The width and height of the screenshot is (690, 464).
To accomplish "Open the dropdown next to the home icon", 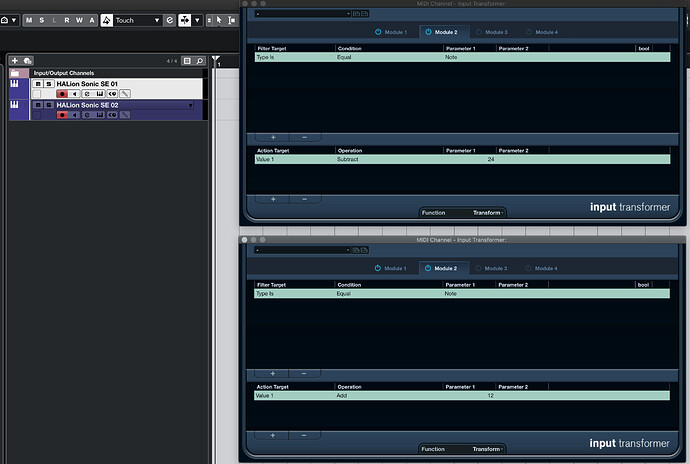I will pos(14,20).
